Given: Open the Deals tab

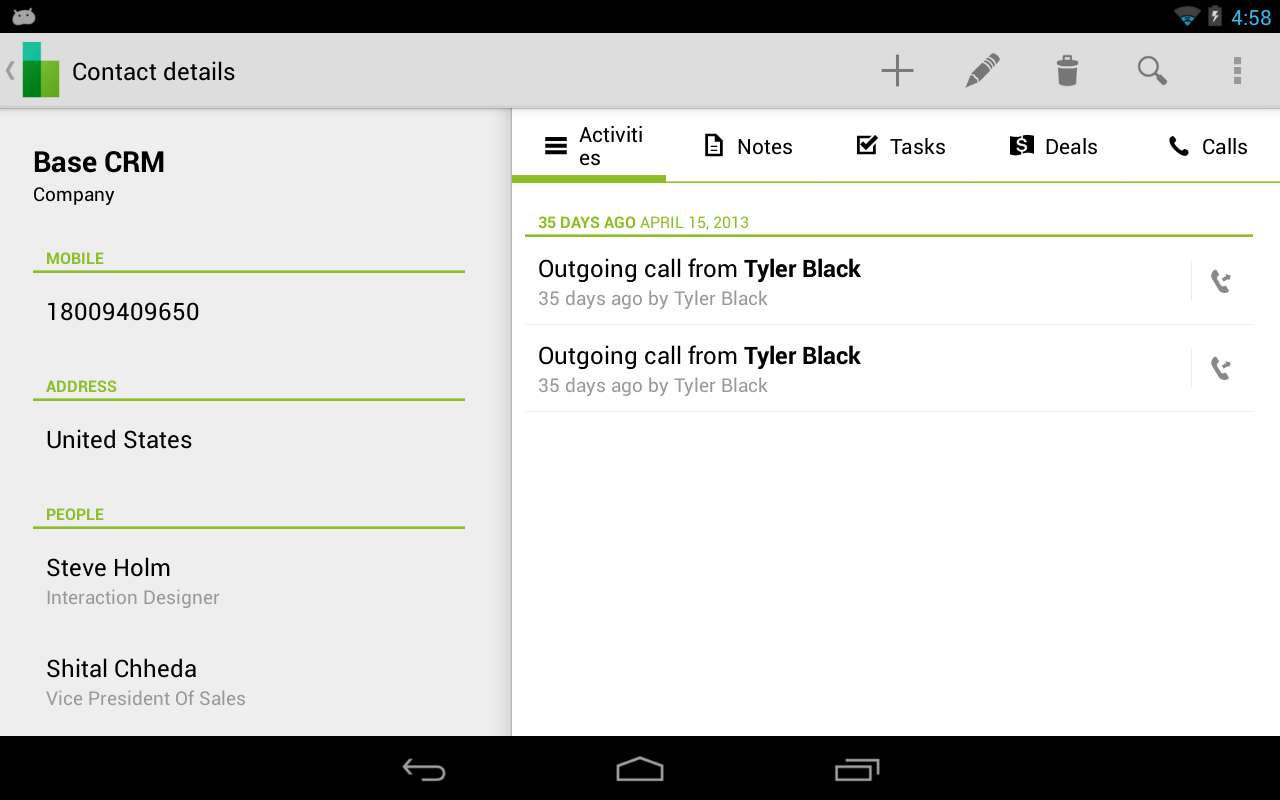Looking at the screenshot, I should [1054, 146].
